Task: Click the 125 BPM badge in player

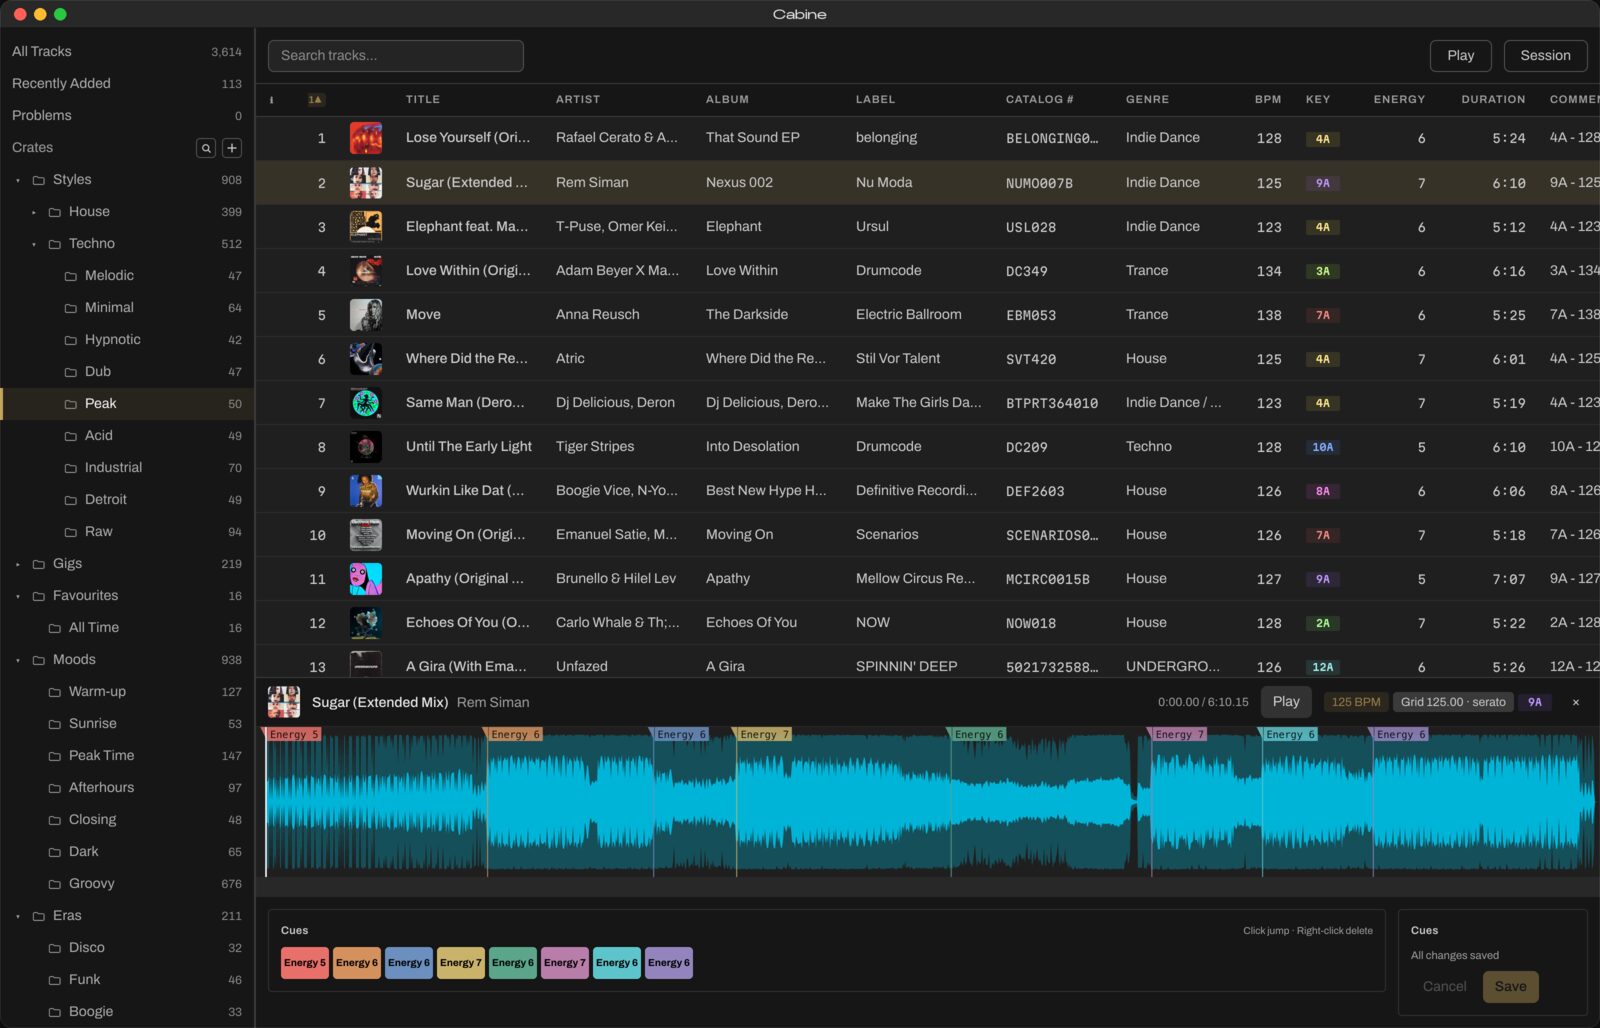Action: (x=1355, y=702)
